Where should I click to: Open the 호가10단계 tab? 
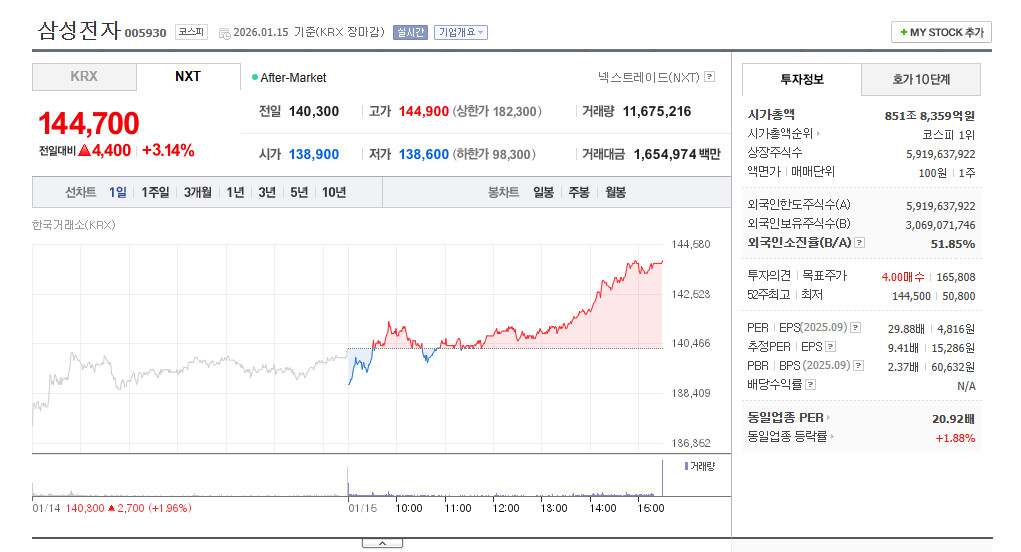pyautogui.click(x=921, y=79)
